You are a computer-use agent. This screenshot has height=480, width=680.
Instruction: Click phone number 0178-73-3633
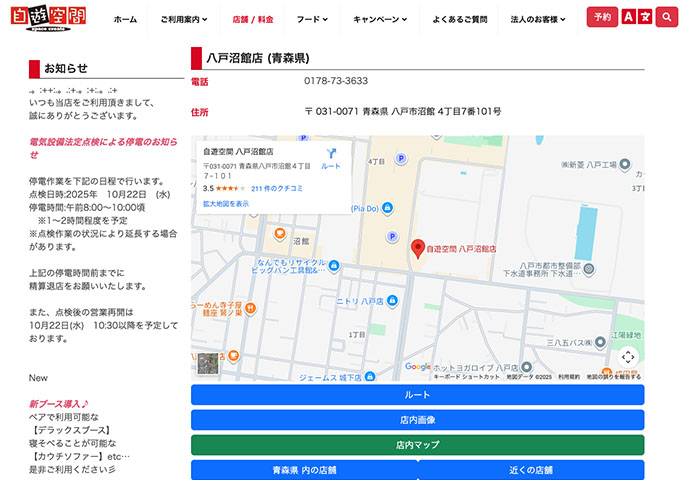pos(336,81)
